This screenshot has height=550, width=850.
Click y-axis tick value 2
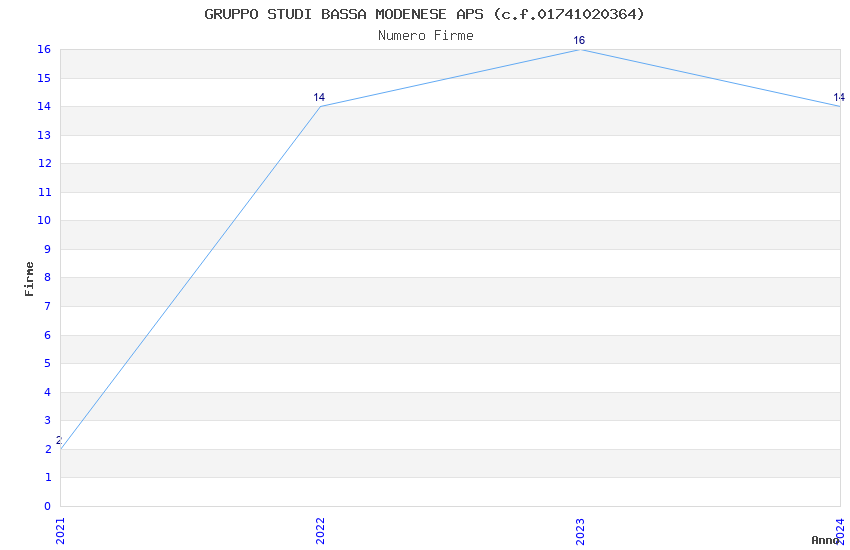(48, 449)
